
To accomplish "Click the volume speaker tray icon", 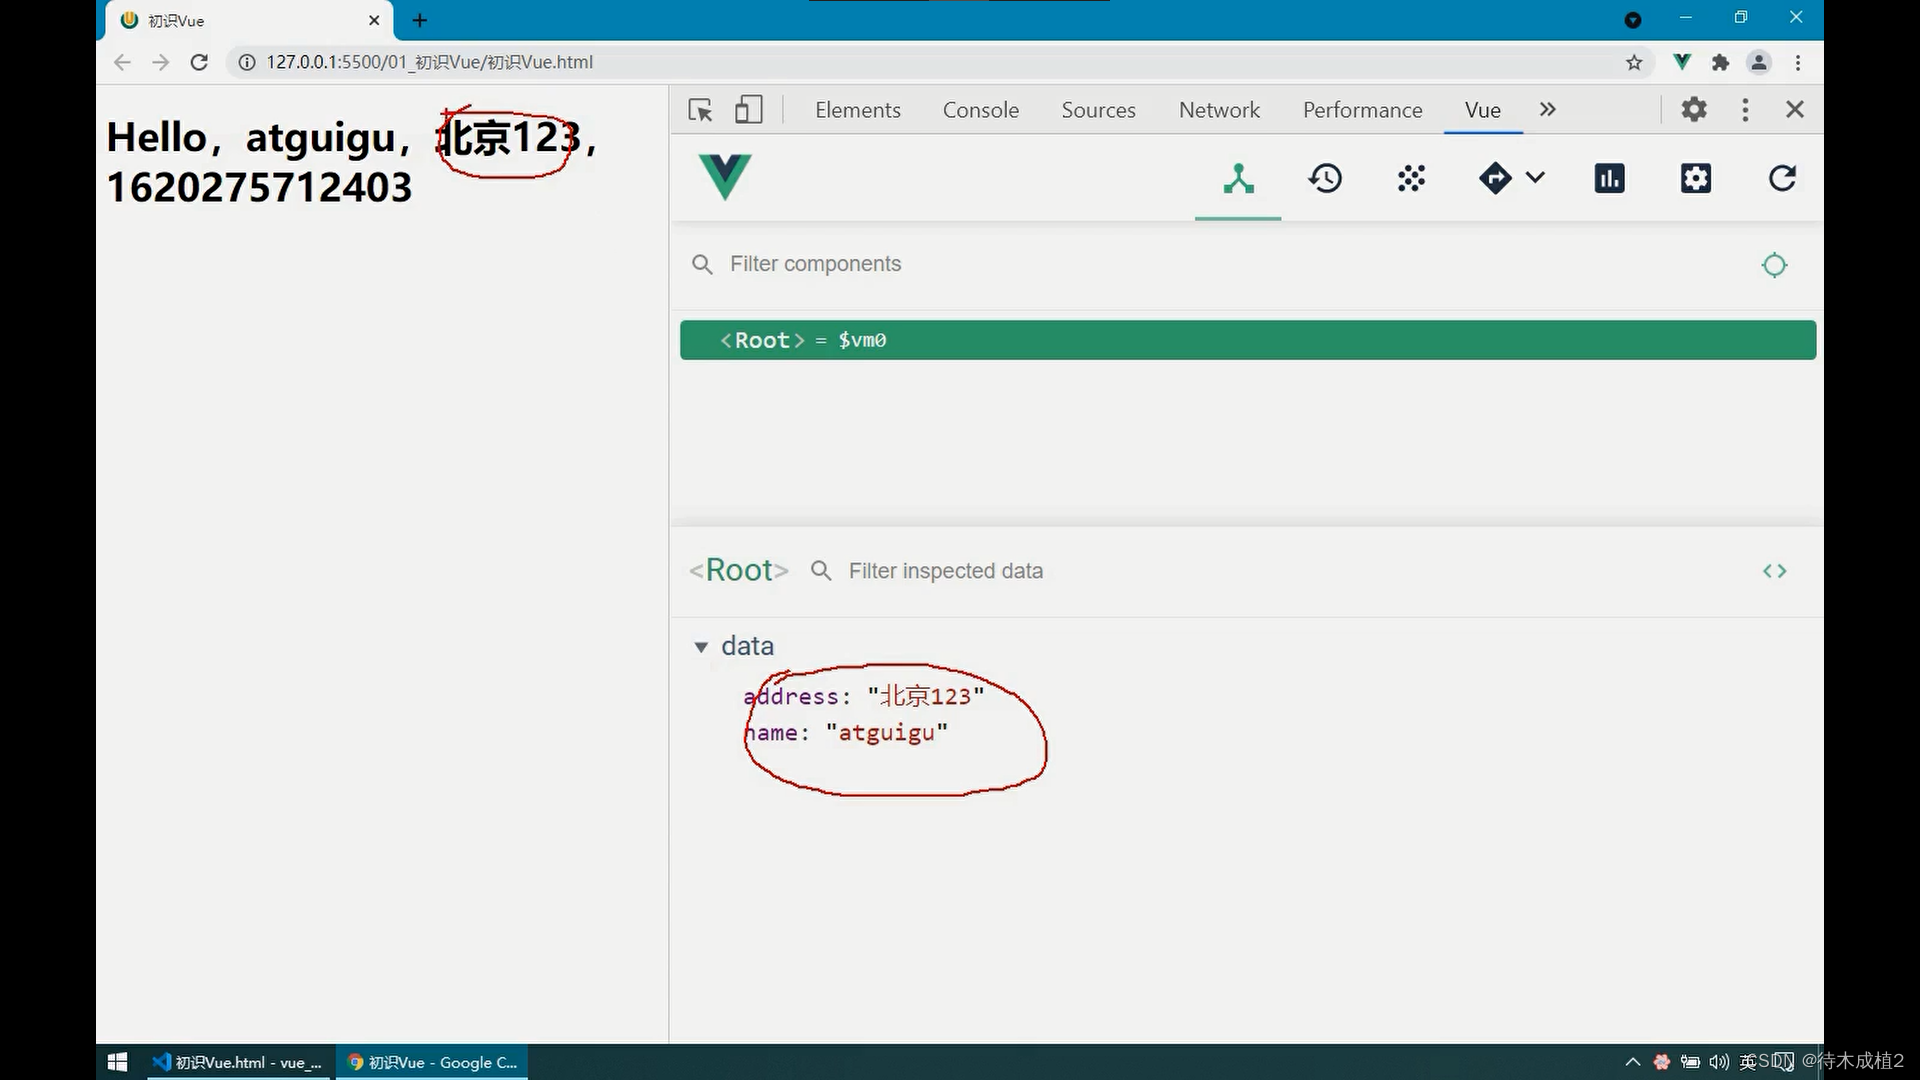I will coord(1718,1062).
